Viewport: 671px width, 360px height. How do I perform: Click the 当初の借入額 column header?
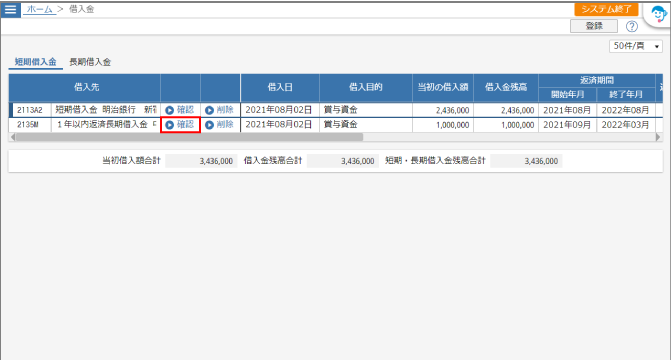[x=443, y=87]
